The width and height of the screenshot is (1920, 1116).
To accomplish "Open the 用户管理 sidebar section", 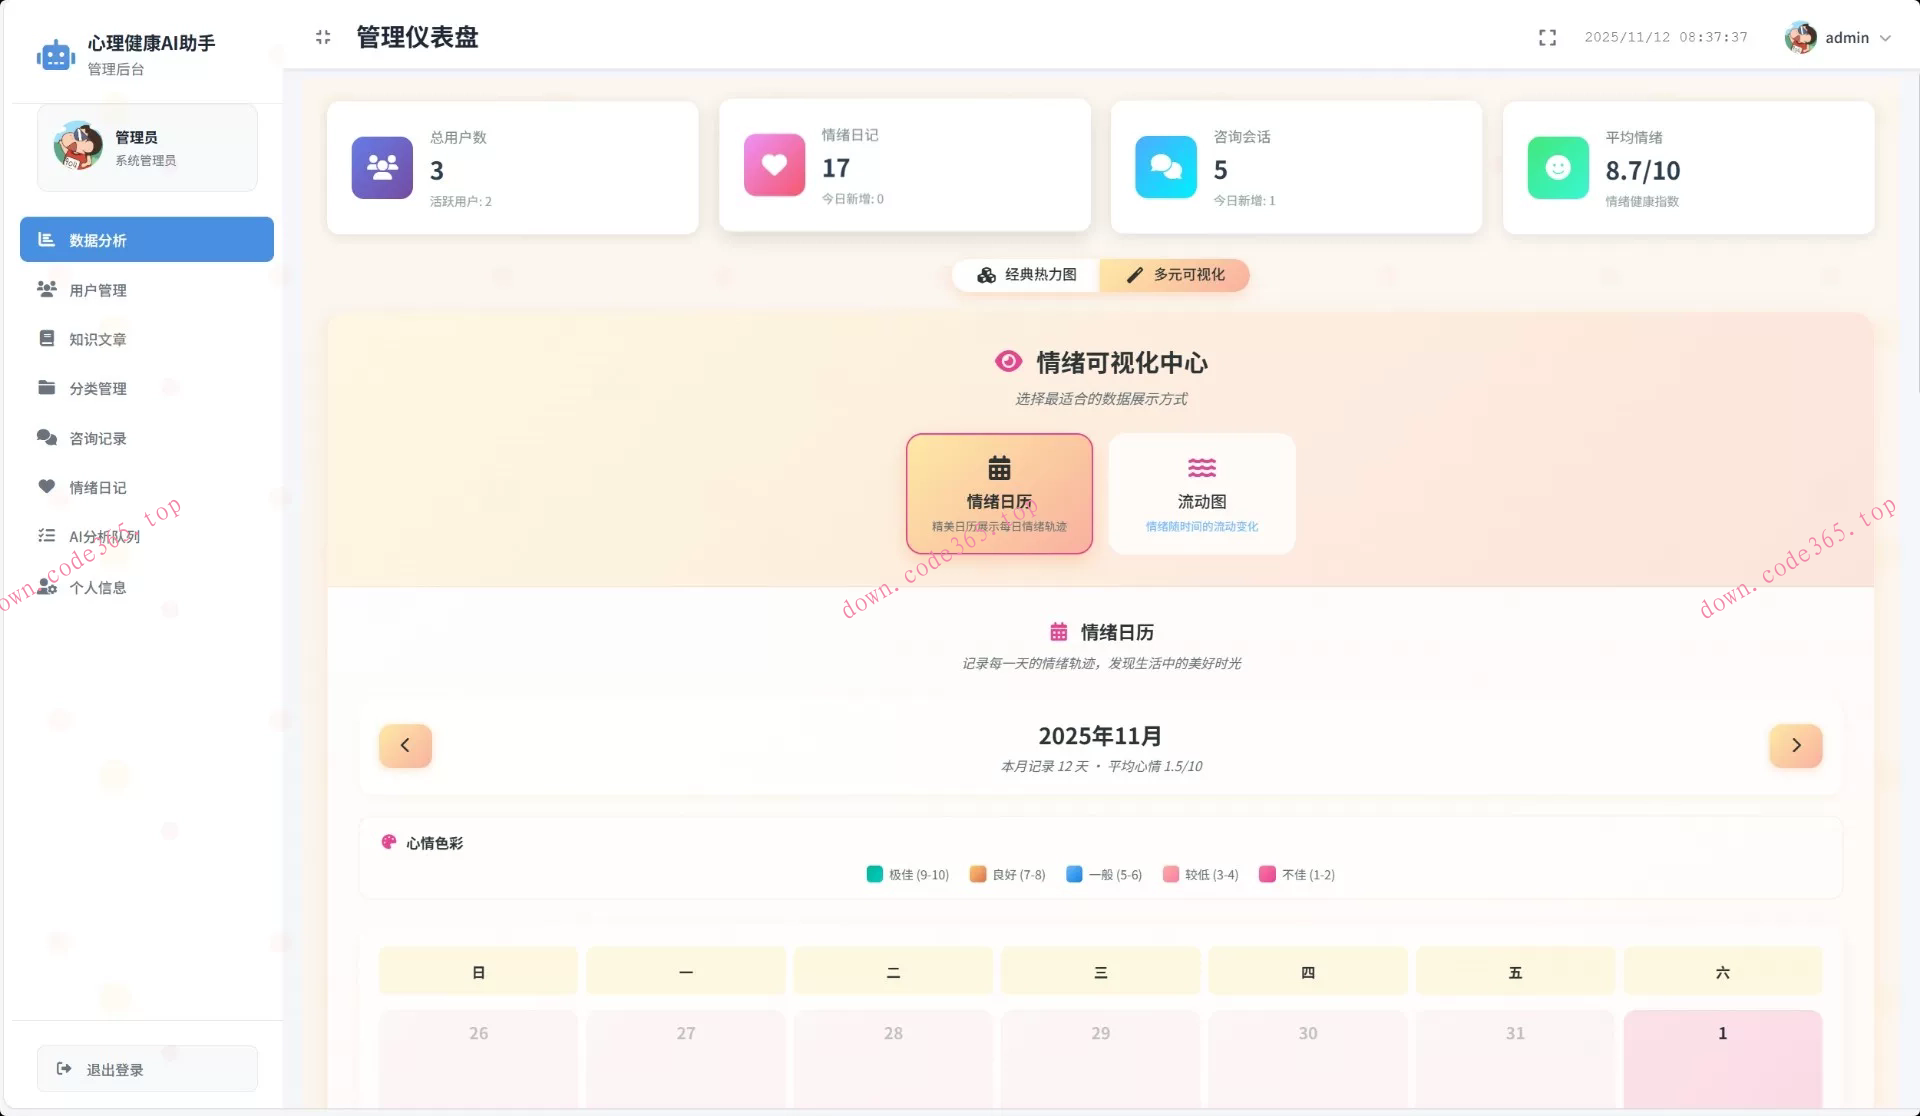I will [x=97, y=290].
